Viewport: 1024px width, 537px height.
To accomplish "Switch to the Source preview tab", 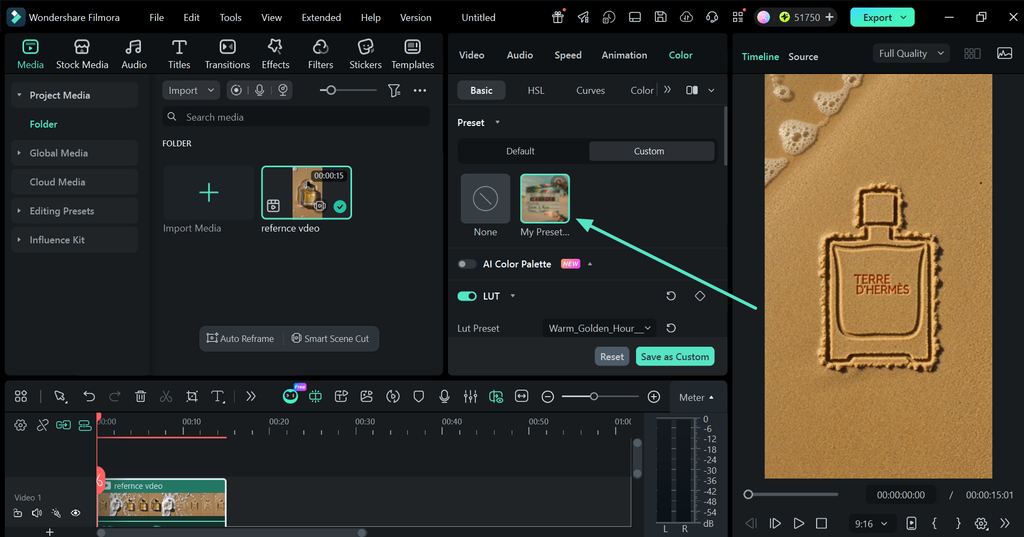I will click(803, 57).
